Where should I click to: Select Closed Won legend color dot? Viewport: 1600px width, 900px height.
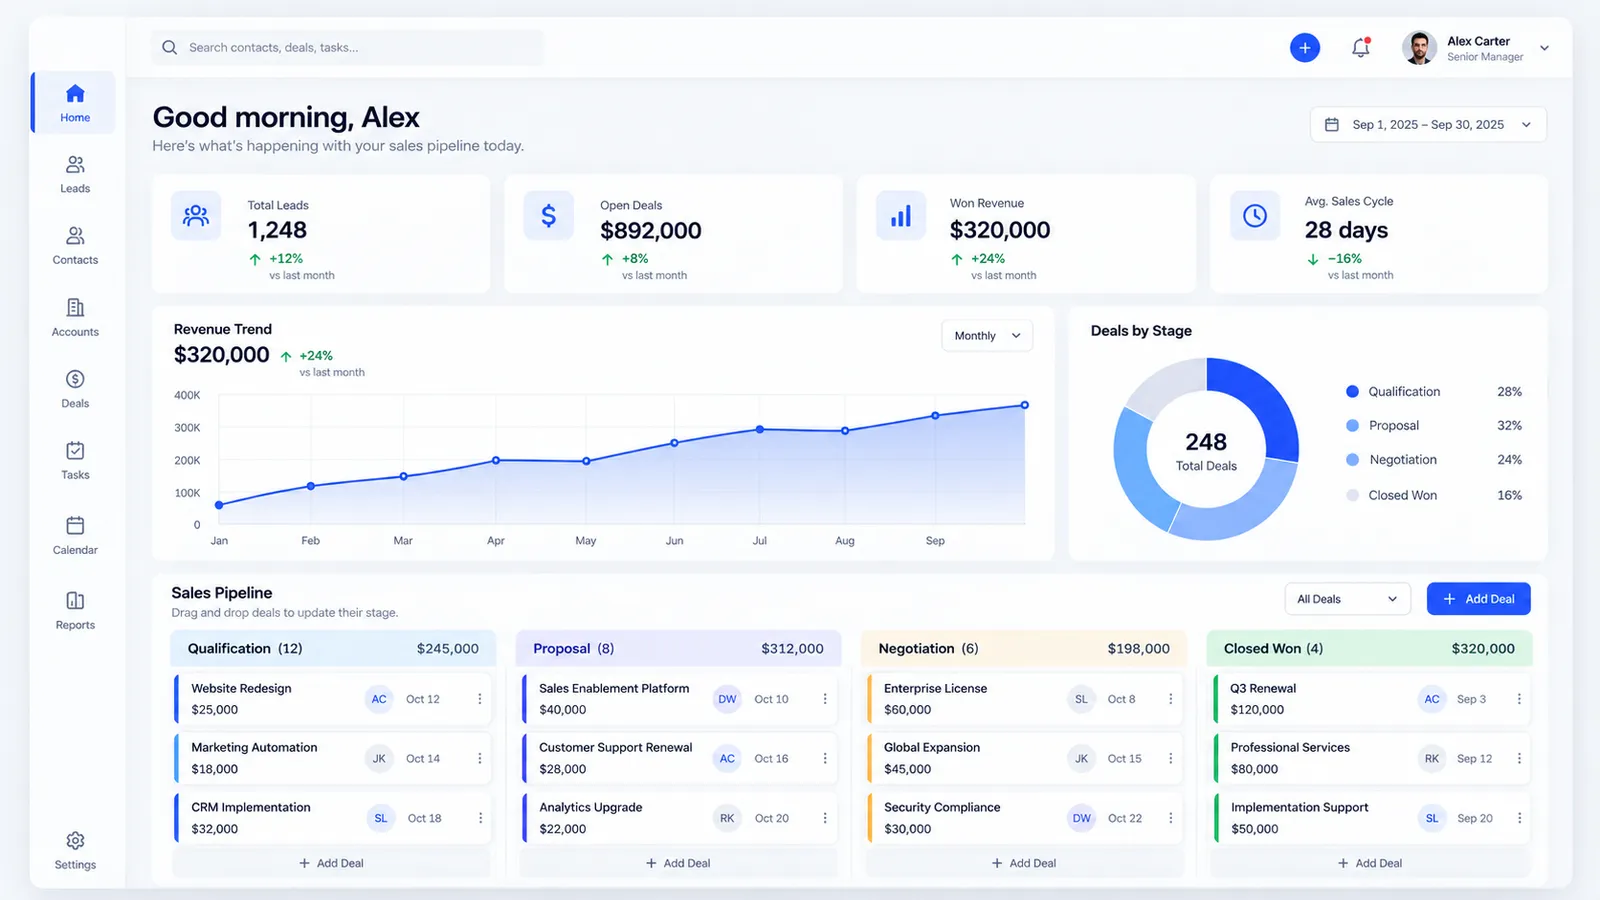point(1352,495)
